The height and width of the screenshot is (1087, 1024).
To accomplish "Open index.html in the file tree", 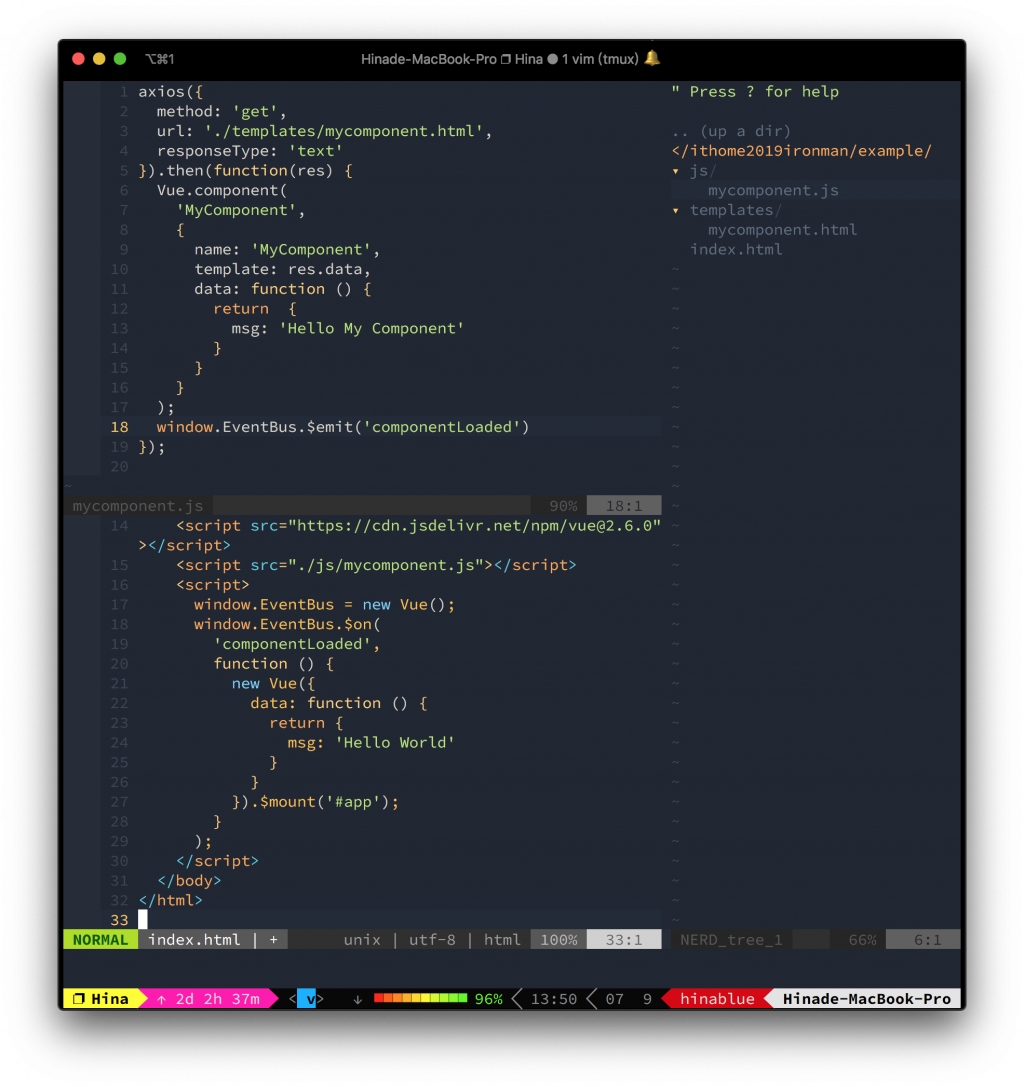I will click(736, 250).
